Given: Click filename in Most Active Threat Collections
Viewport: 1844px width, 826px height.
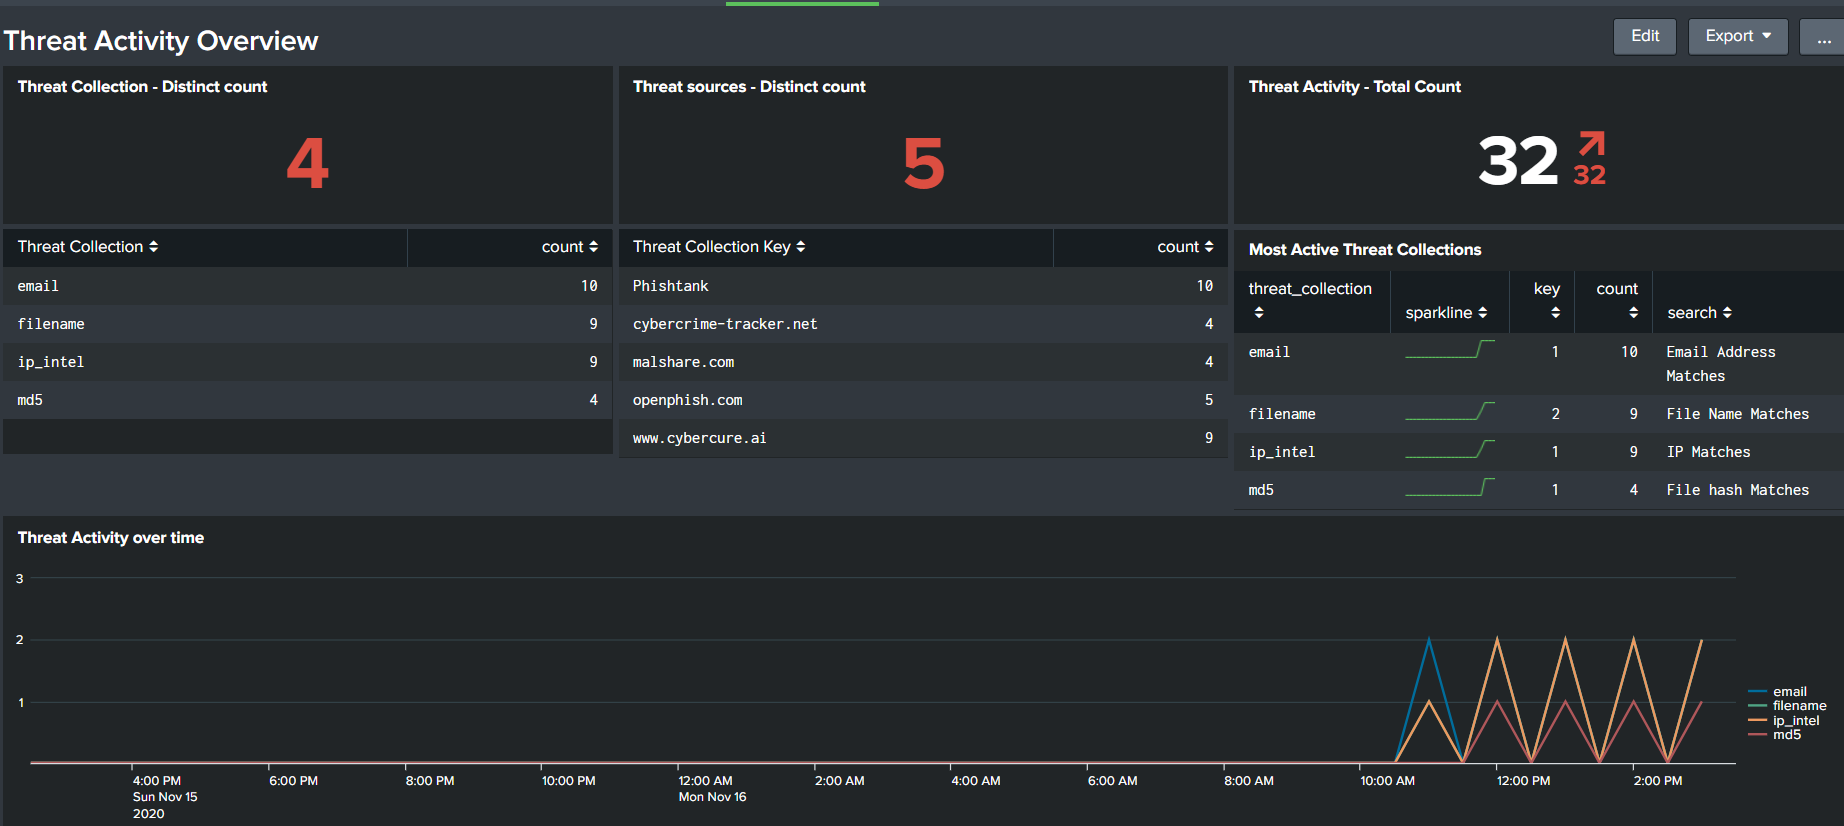Looking at the screenshot, I should click(1282, 414).
